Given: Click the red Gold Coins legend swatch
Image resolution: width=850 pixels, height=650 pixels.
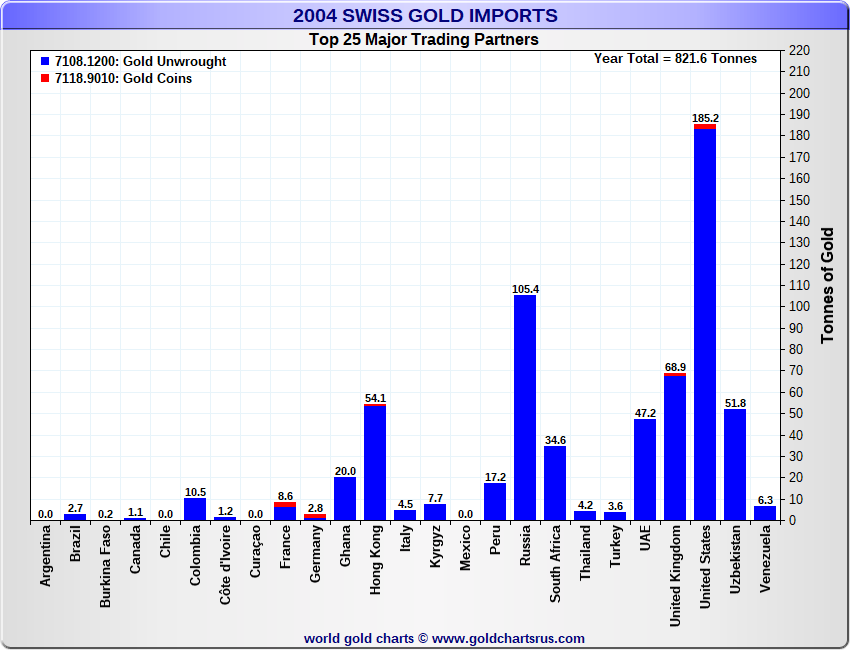Looking at the screenshot, I should pos(45,78).
